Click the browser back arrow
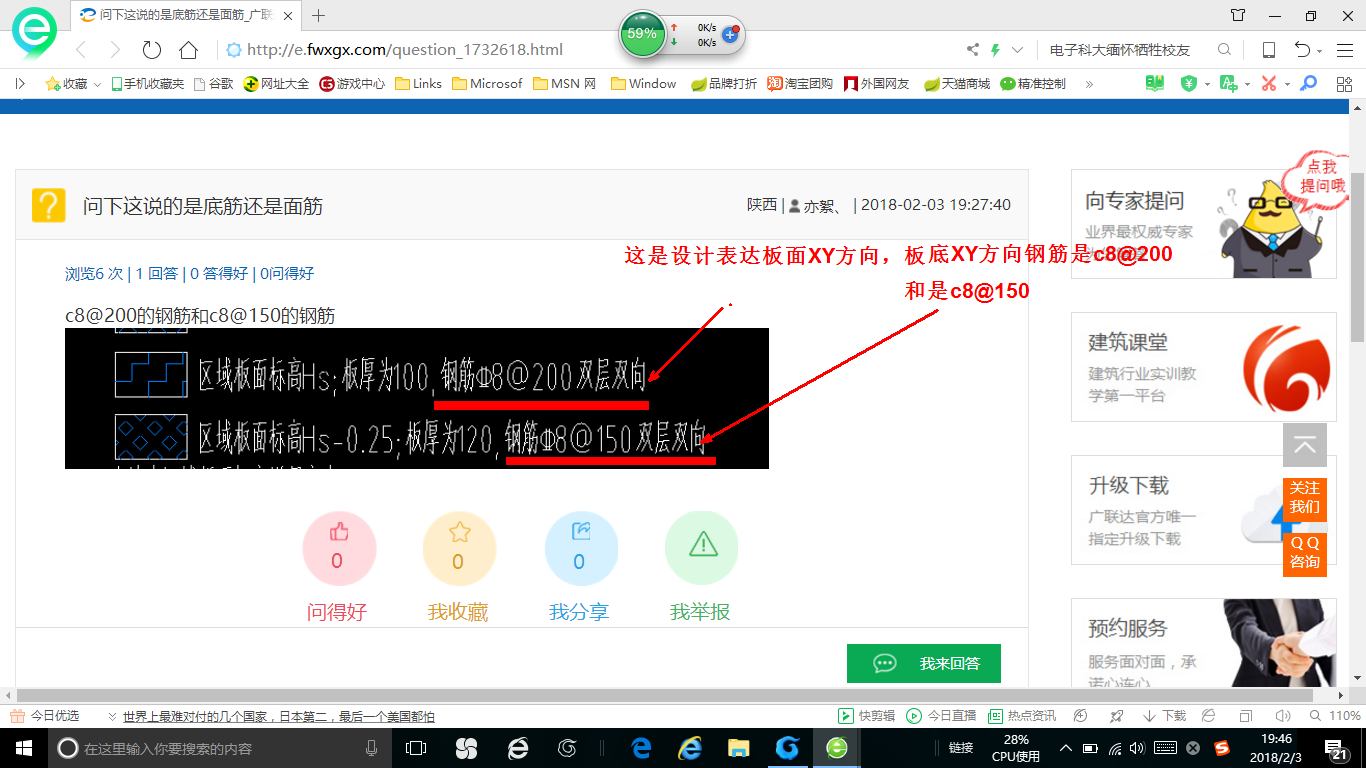The width and height of the screenshot is (1366, 768). tap(81, 50)
